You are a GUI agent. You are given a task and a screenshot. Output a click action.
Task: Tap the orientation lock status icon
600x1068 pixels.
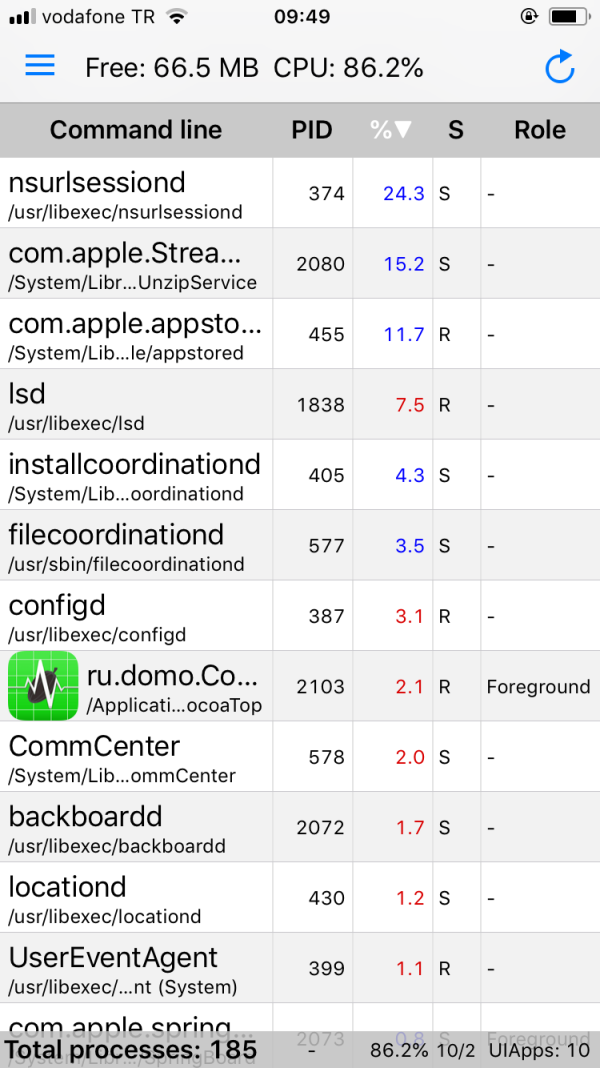pyautogui.click(x=529, y=16)
